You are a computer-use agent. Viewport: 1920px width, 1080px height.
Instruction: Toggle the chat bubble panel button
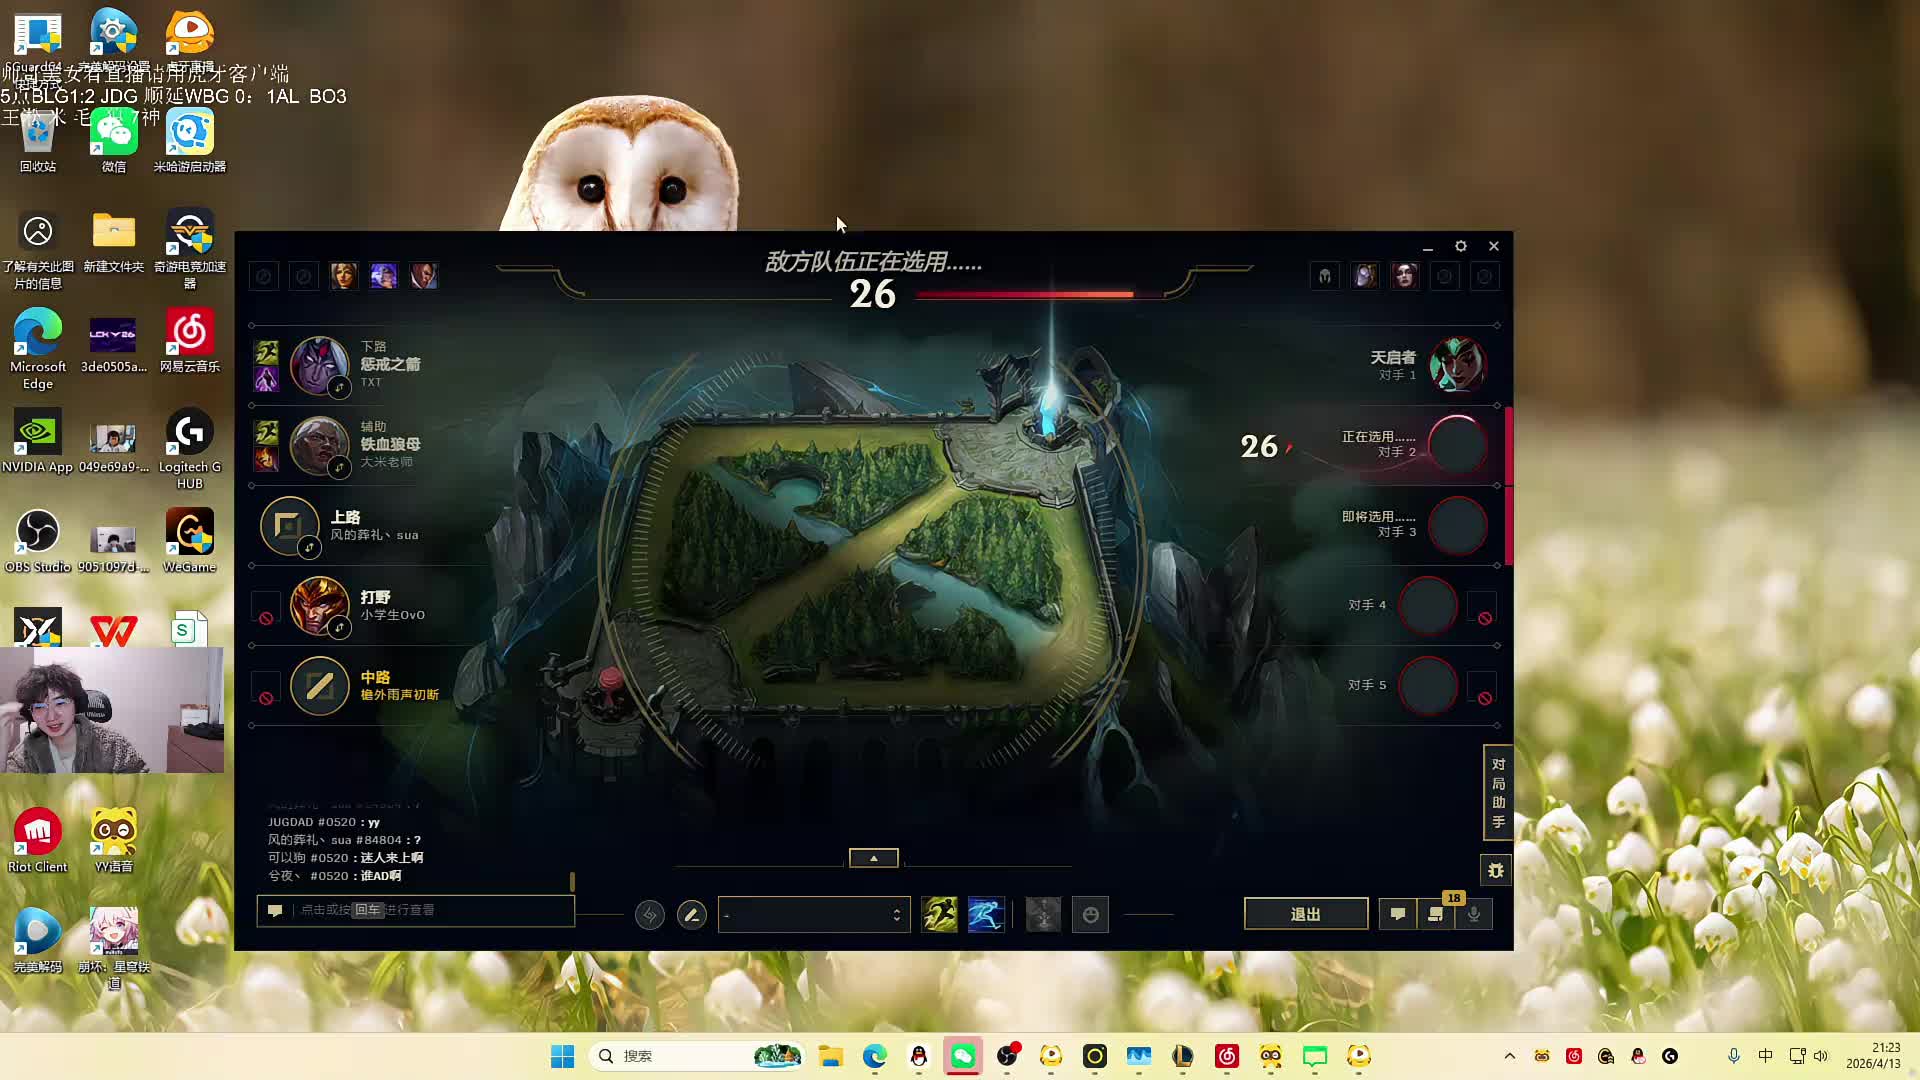point(1398,914)
